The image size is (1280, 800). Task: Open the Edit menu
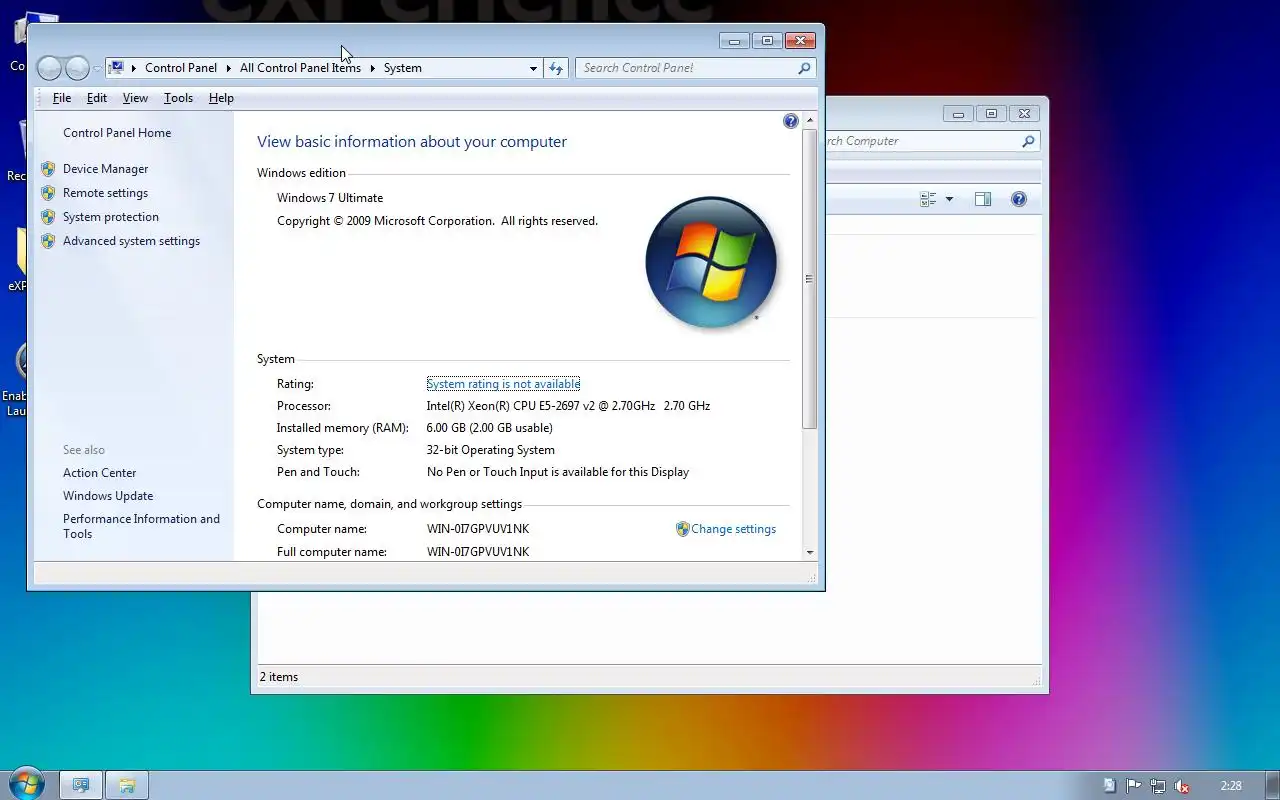pyautogui.click(x=97, y=98)
